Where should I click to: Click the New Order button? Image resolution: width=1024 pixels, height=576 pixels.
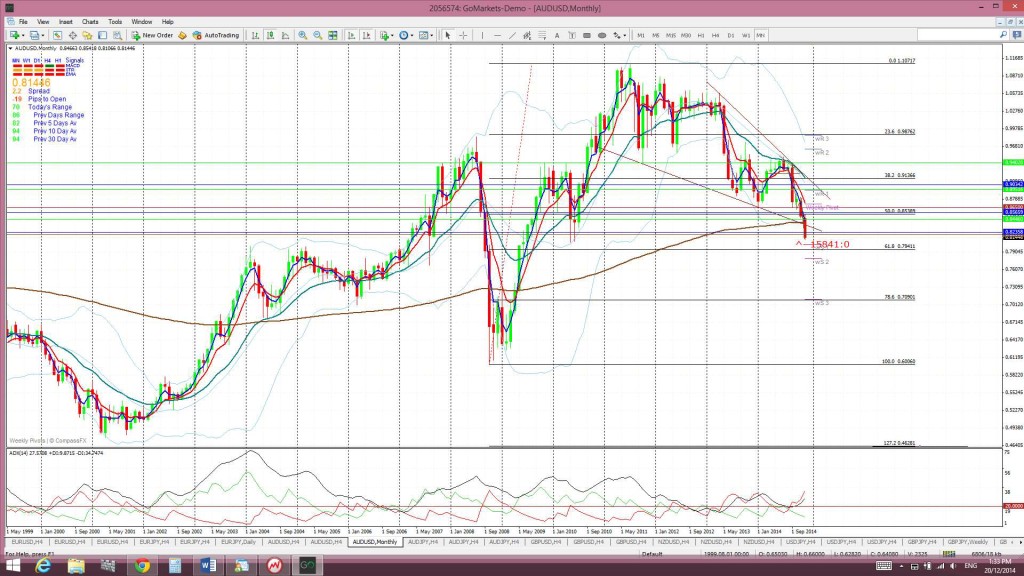click(152, 35)
